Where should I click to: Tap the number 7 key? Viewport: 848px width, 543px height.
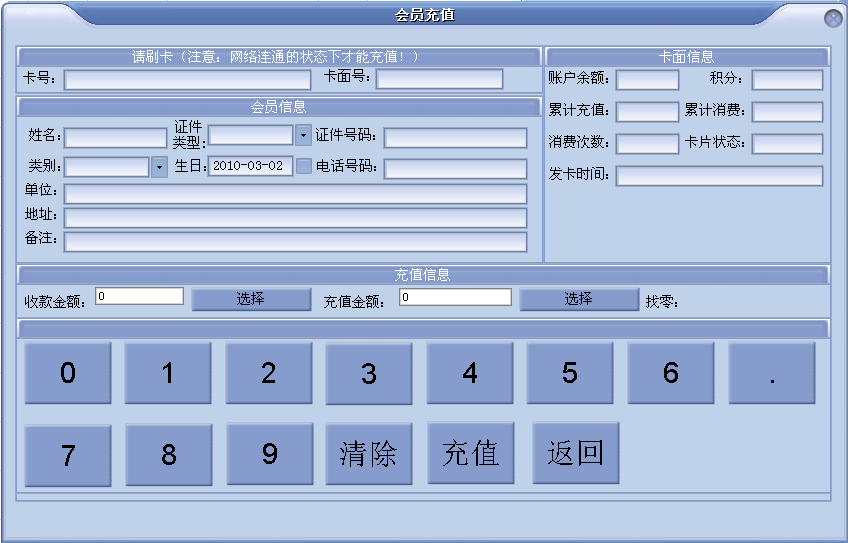[68, 455]
